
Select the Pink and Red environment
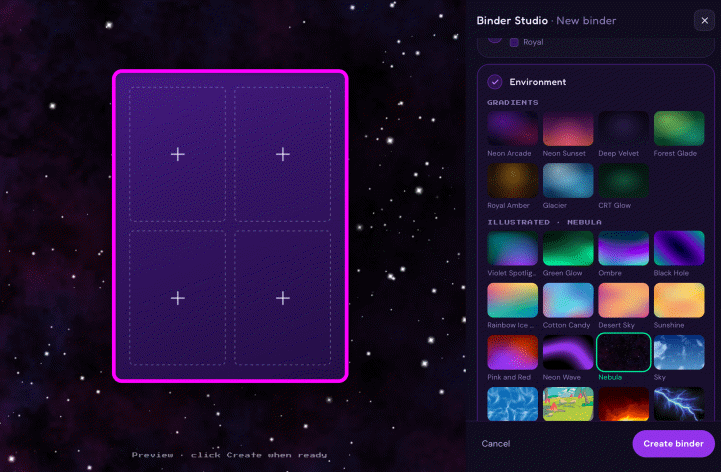[x=512, y=352]
